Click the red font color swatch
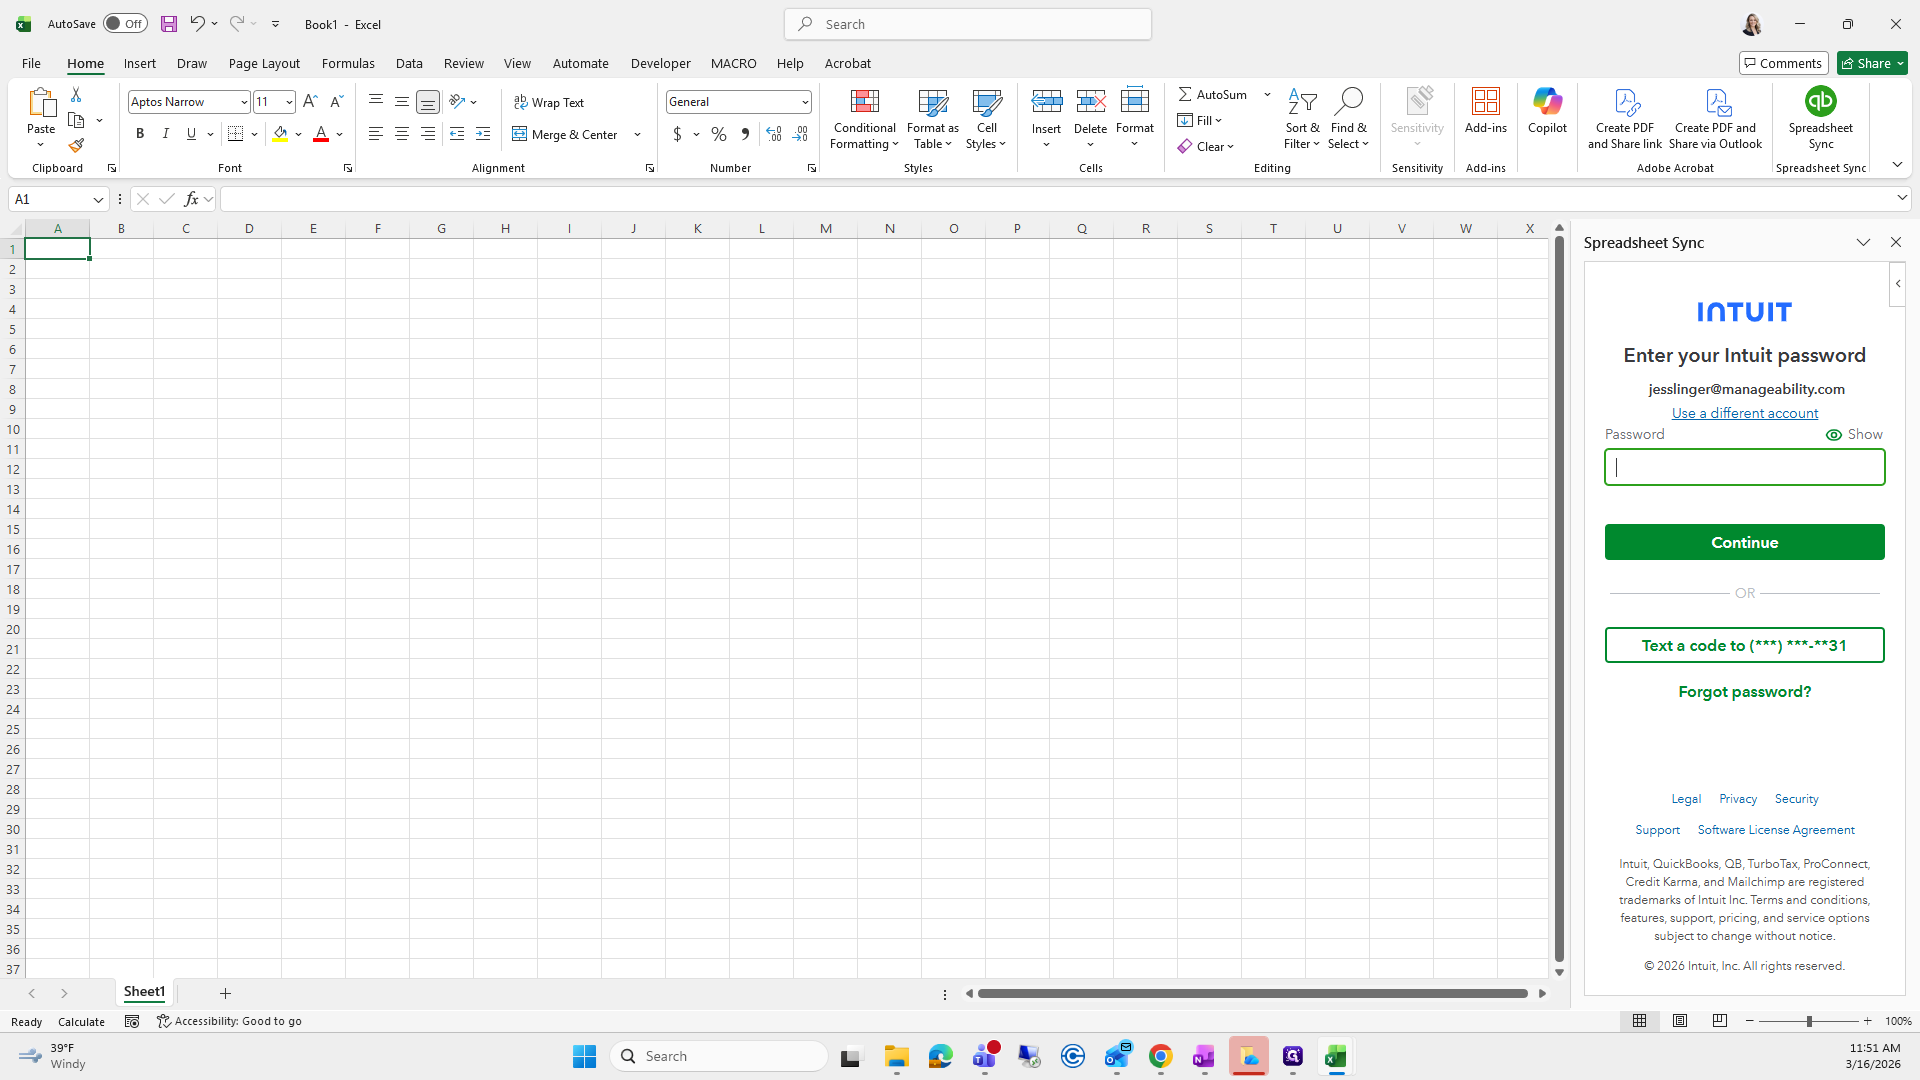The height and width of the screenshot is (1080, 1920). [321, 134]
